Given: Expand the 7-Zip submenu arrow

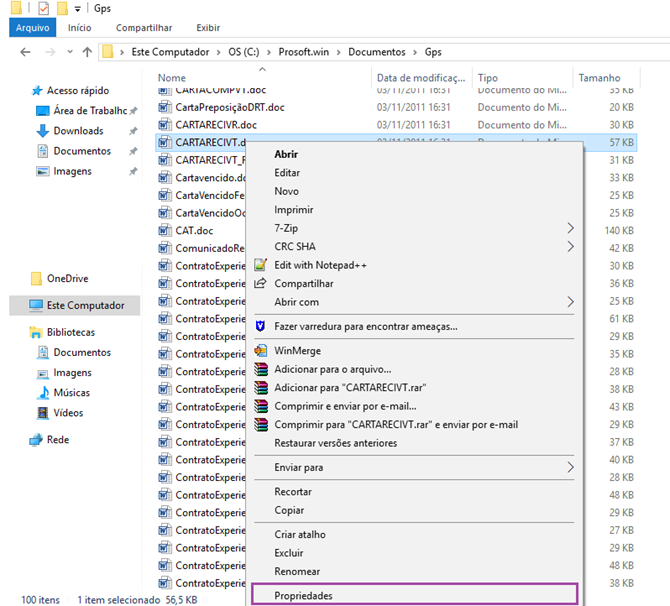Looking at the screenshot, I should [570, 228].
